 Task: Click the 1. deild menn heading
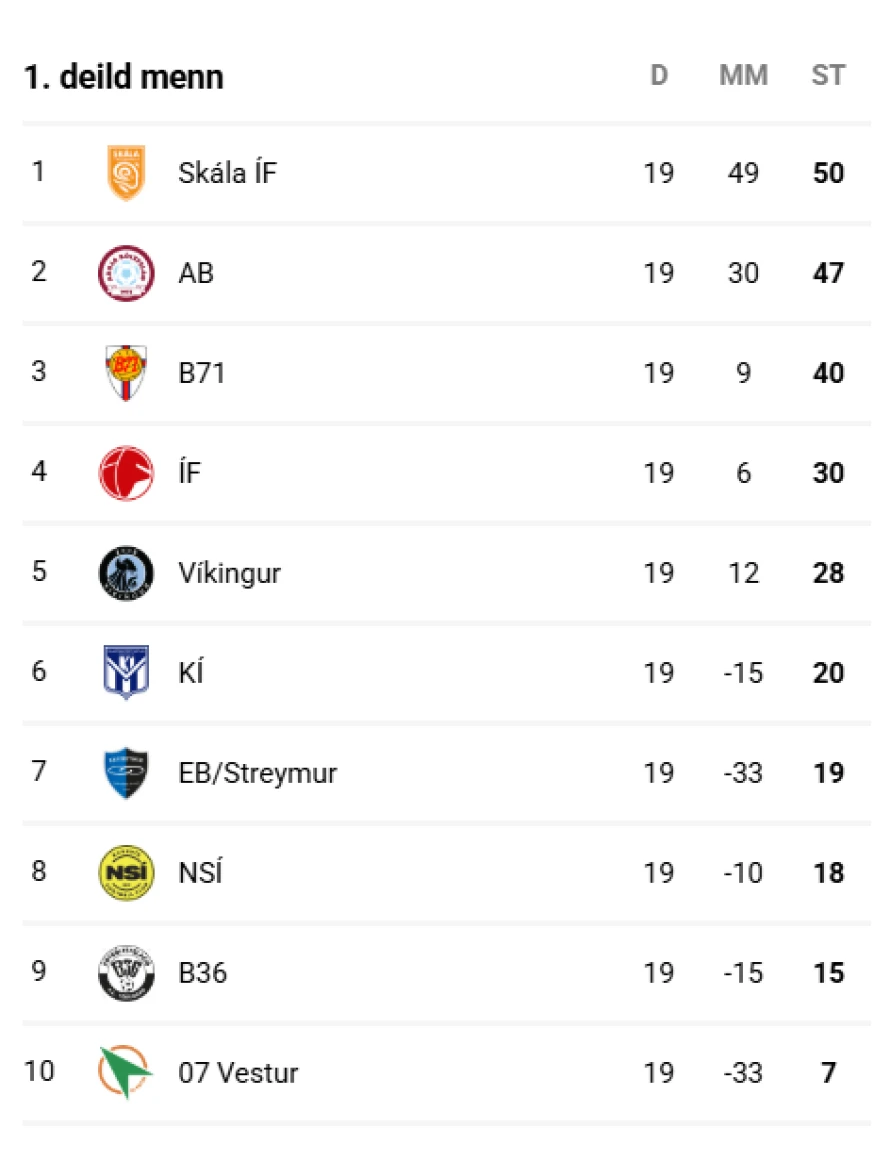[x=124, y=76]
